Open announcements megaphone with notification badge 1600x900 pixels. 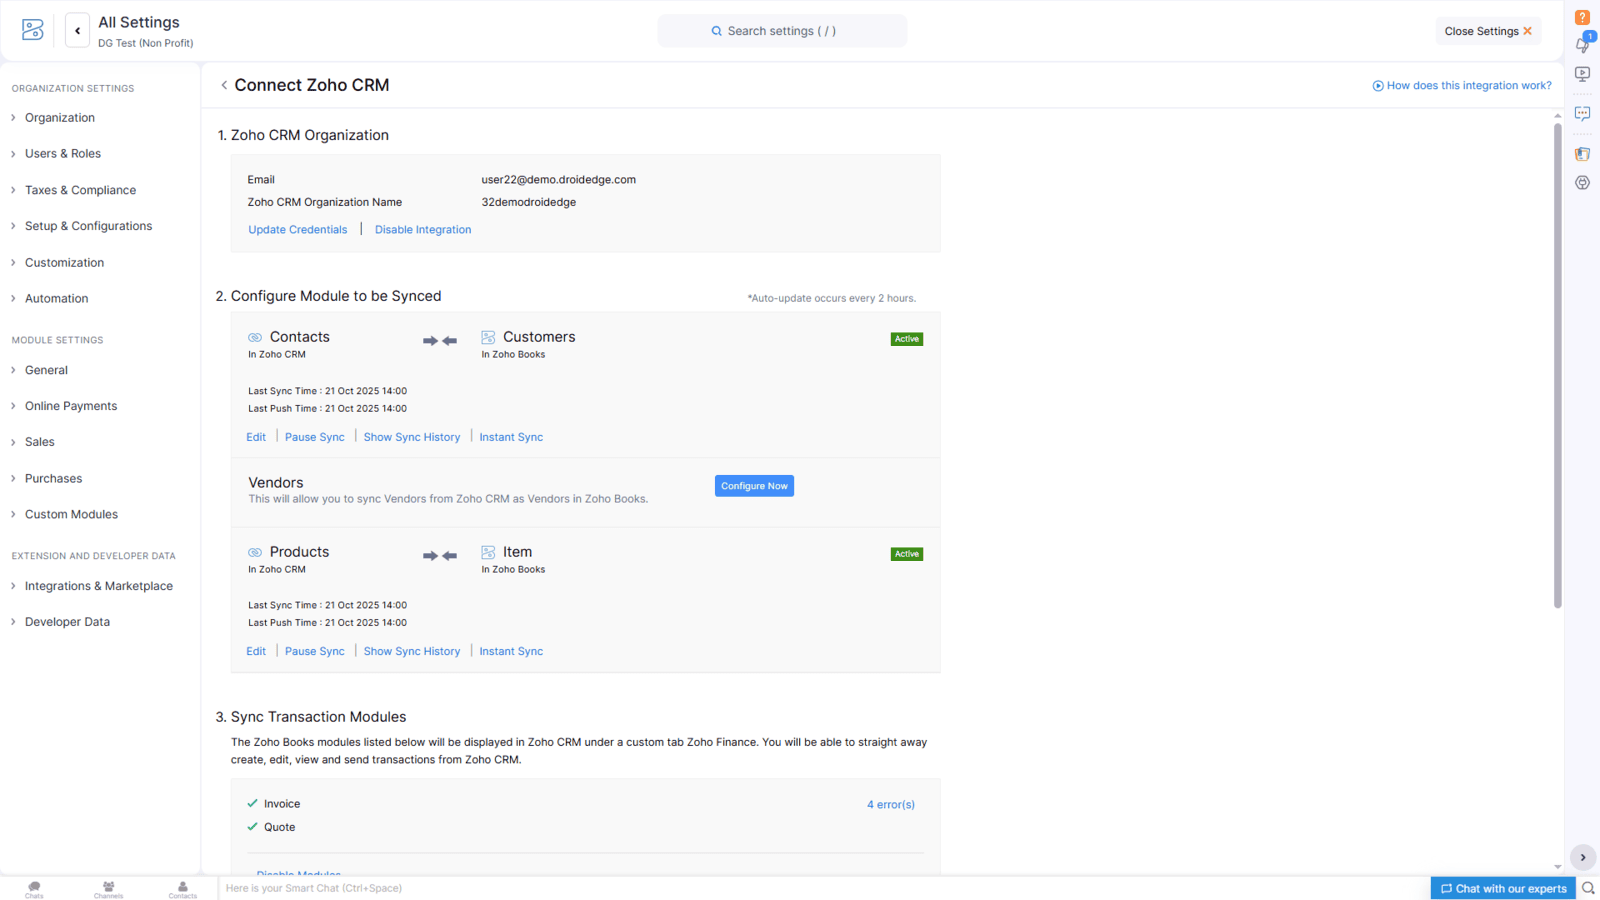(1582, 45)
